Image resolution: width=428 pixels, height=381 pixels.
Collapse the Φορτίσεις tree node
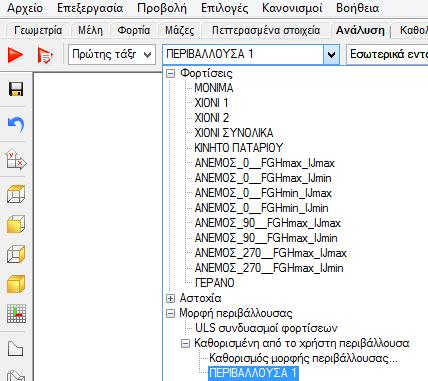170,73
